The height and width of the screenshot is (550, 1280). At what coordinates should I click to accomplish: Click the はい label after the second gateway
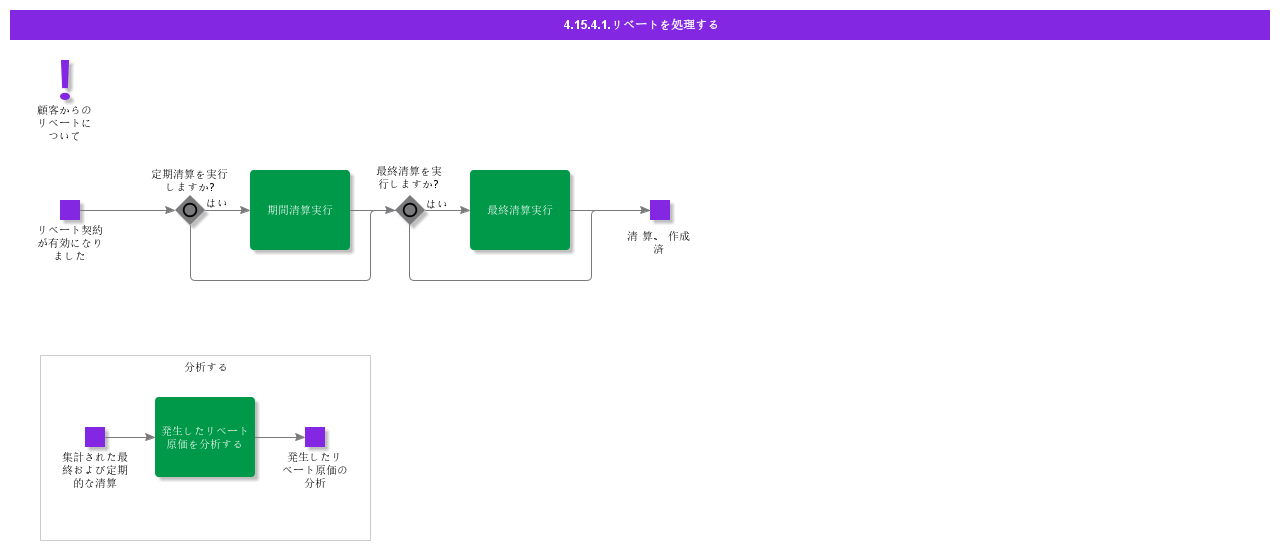pyautogui.click(x=437, y=203)
